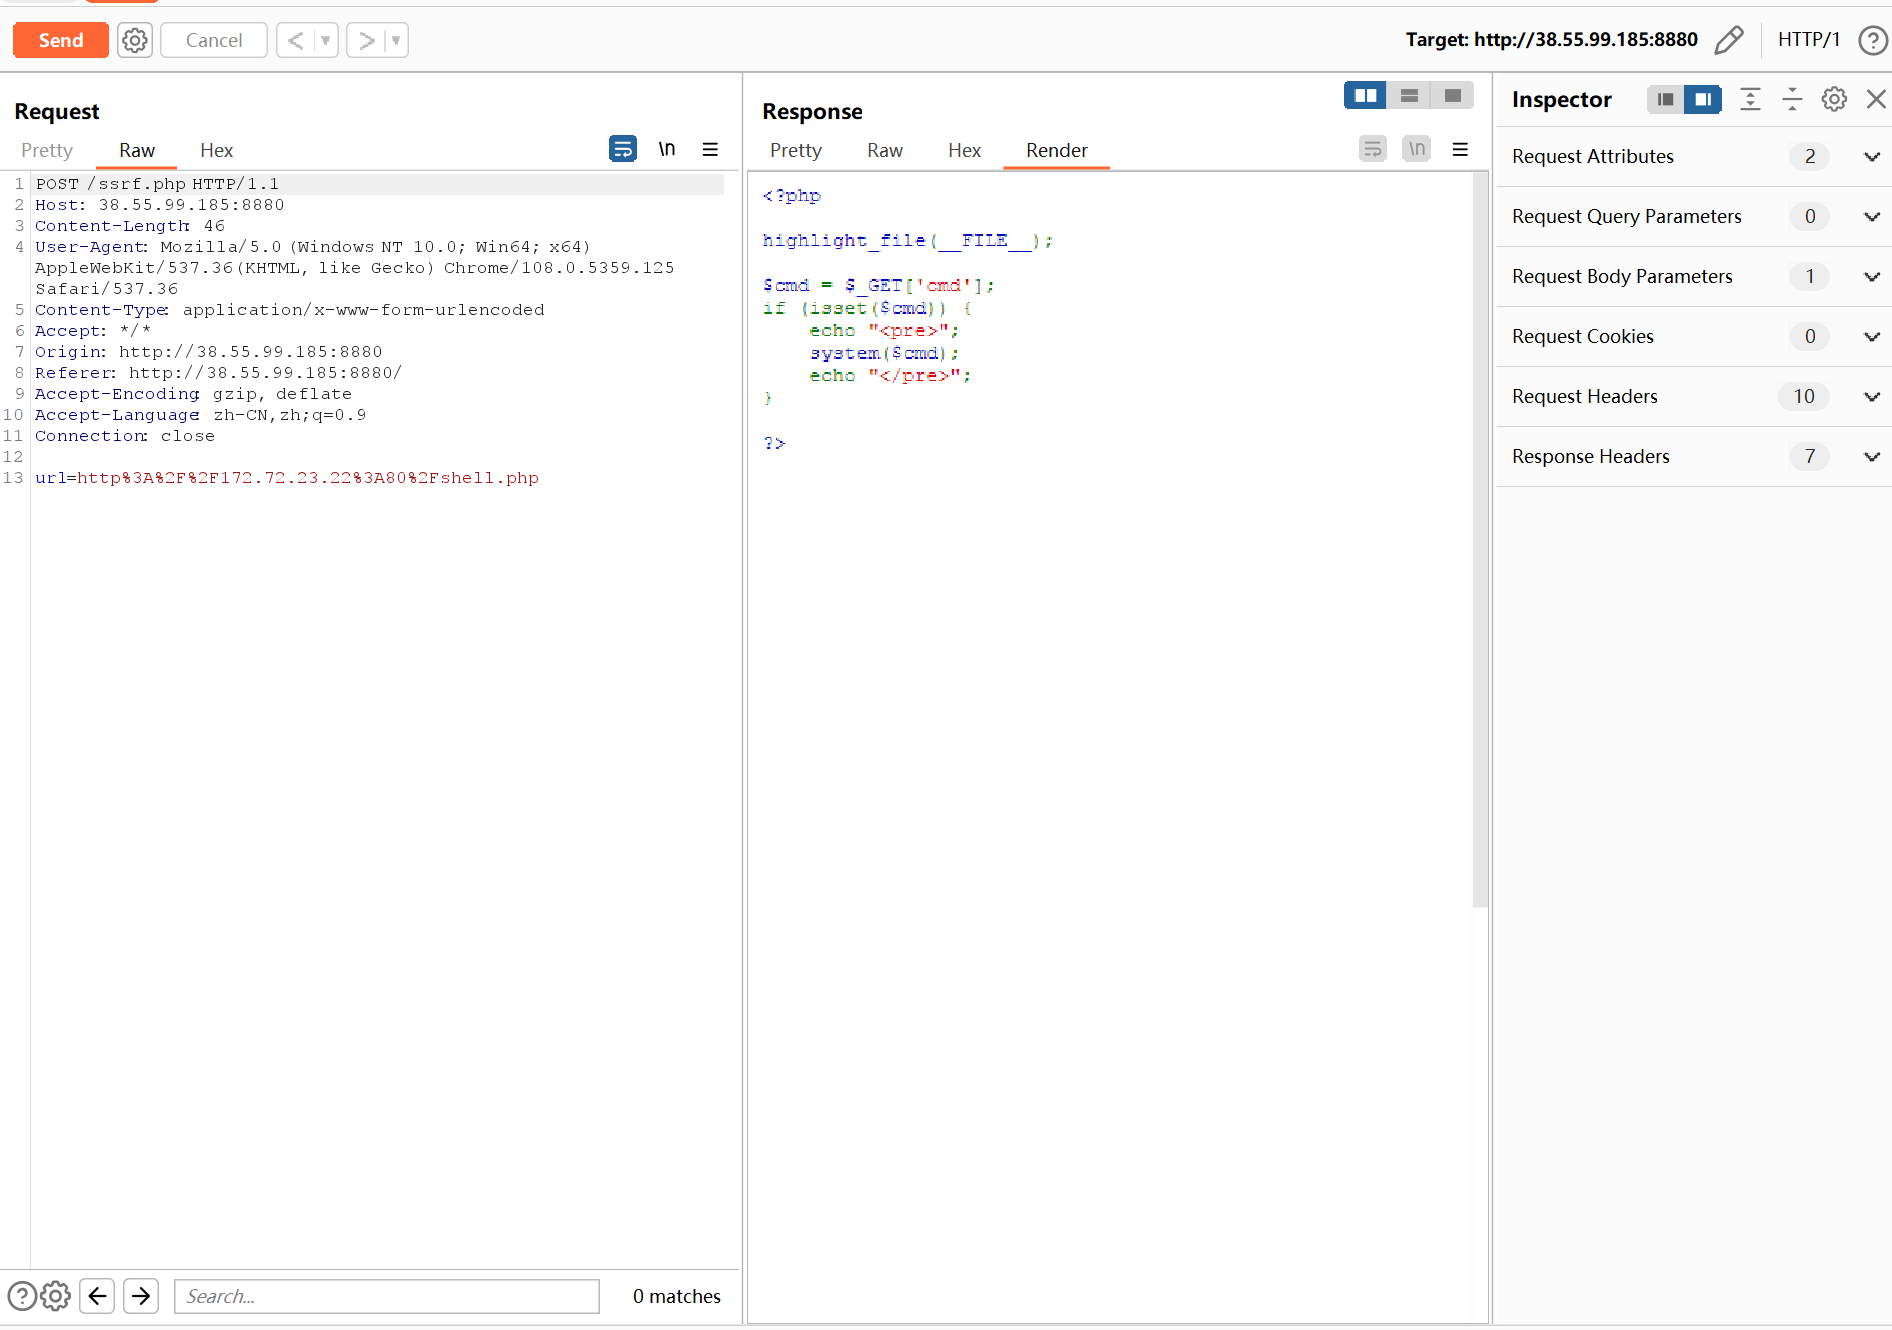
Task: Open send options gear next to Send
Action: tap(135, 40)
